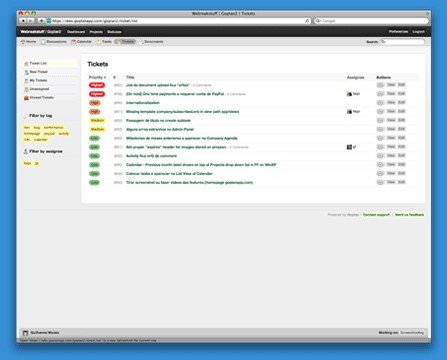The height and width of the screenshot is (360, 447).
Task: Filter tickets by the 'paypal' tag
Action: 49,133
